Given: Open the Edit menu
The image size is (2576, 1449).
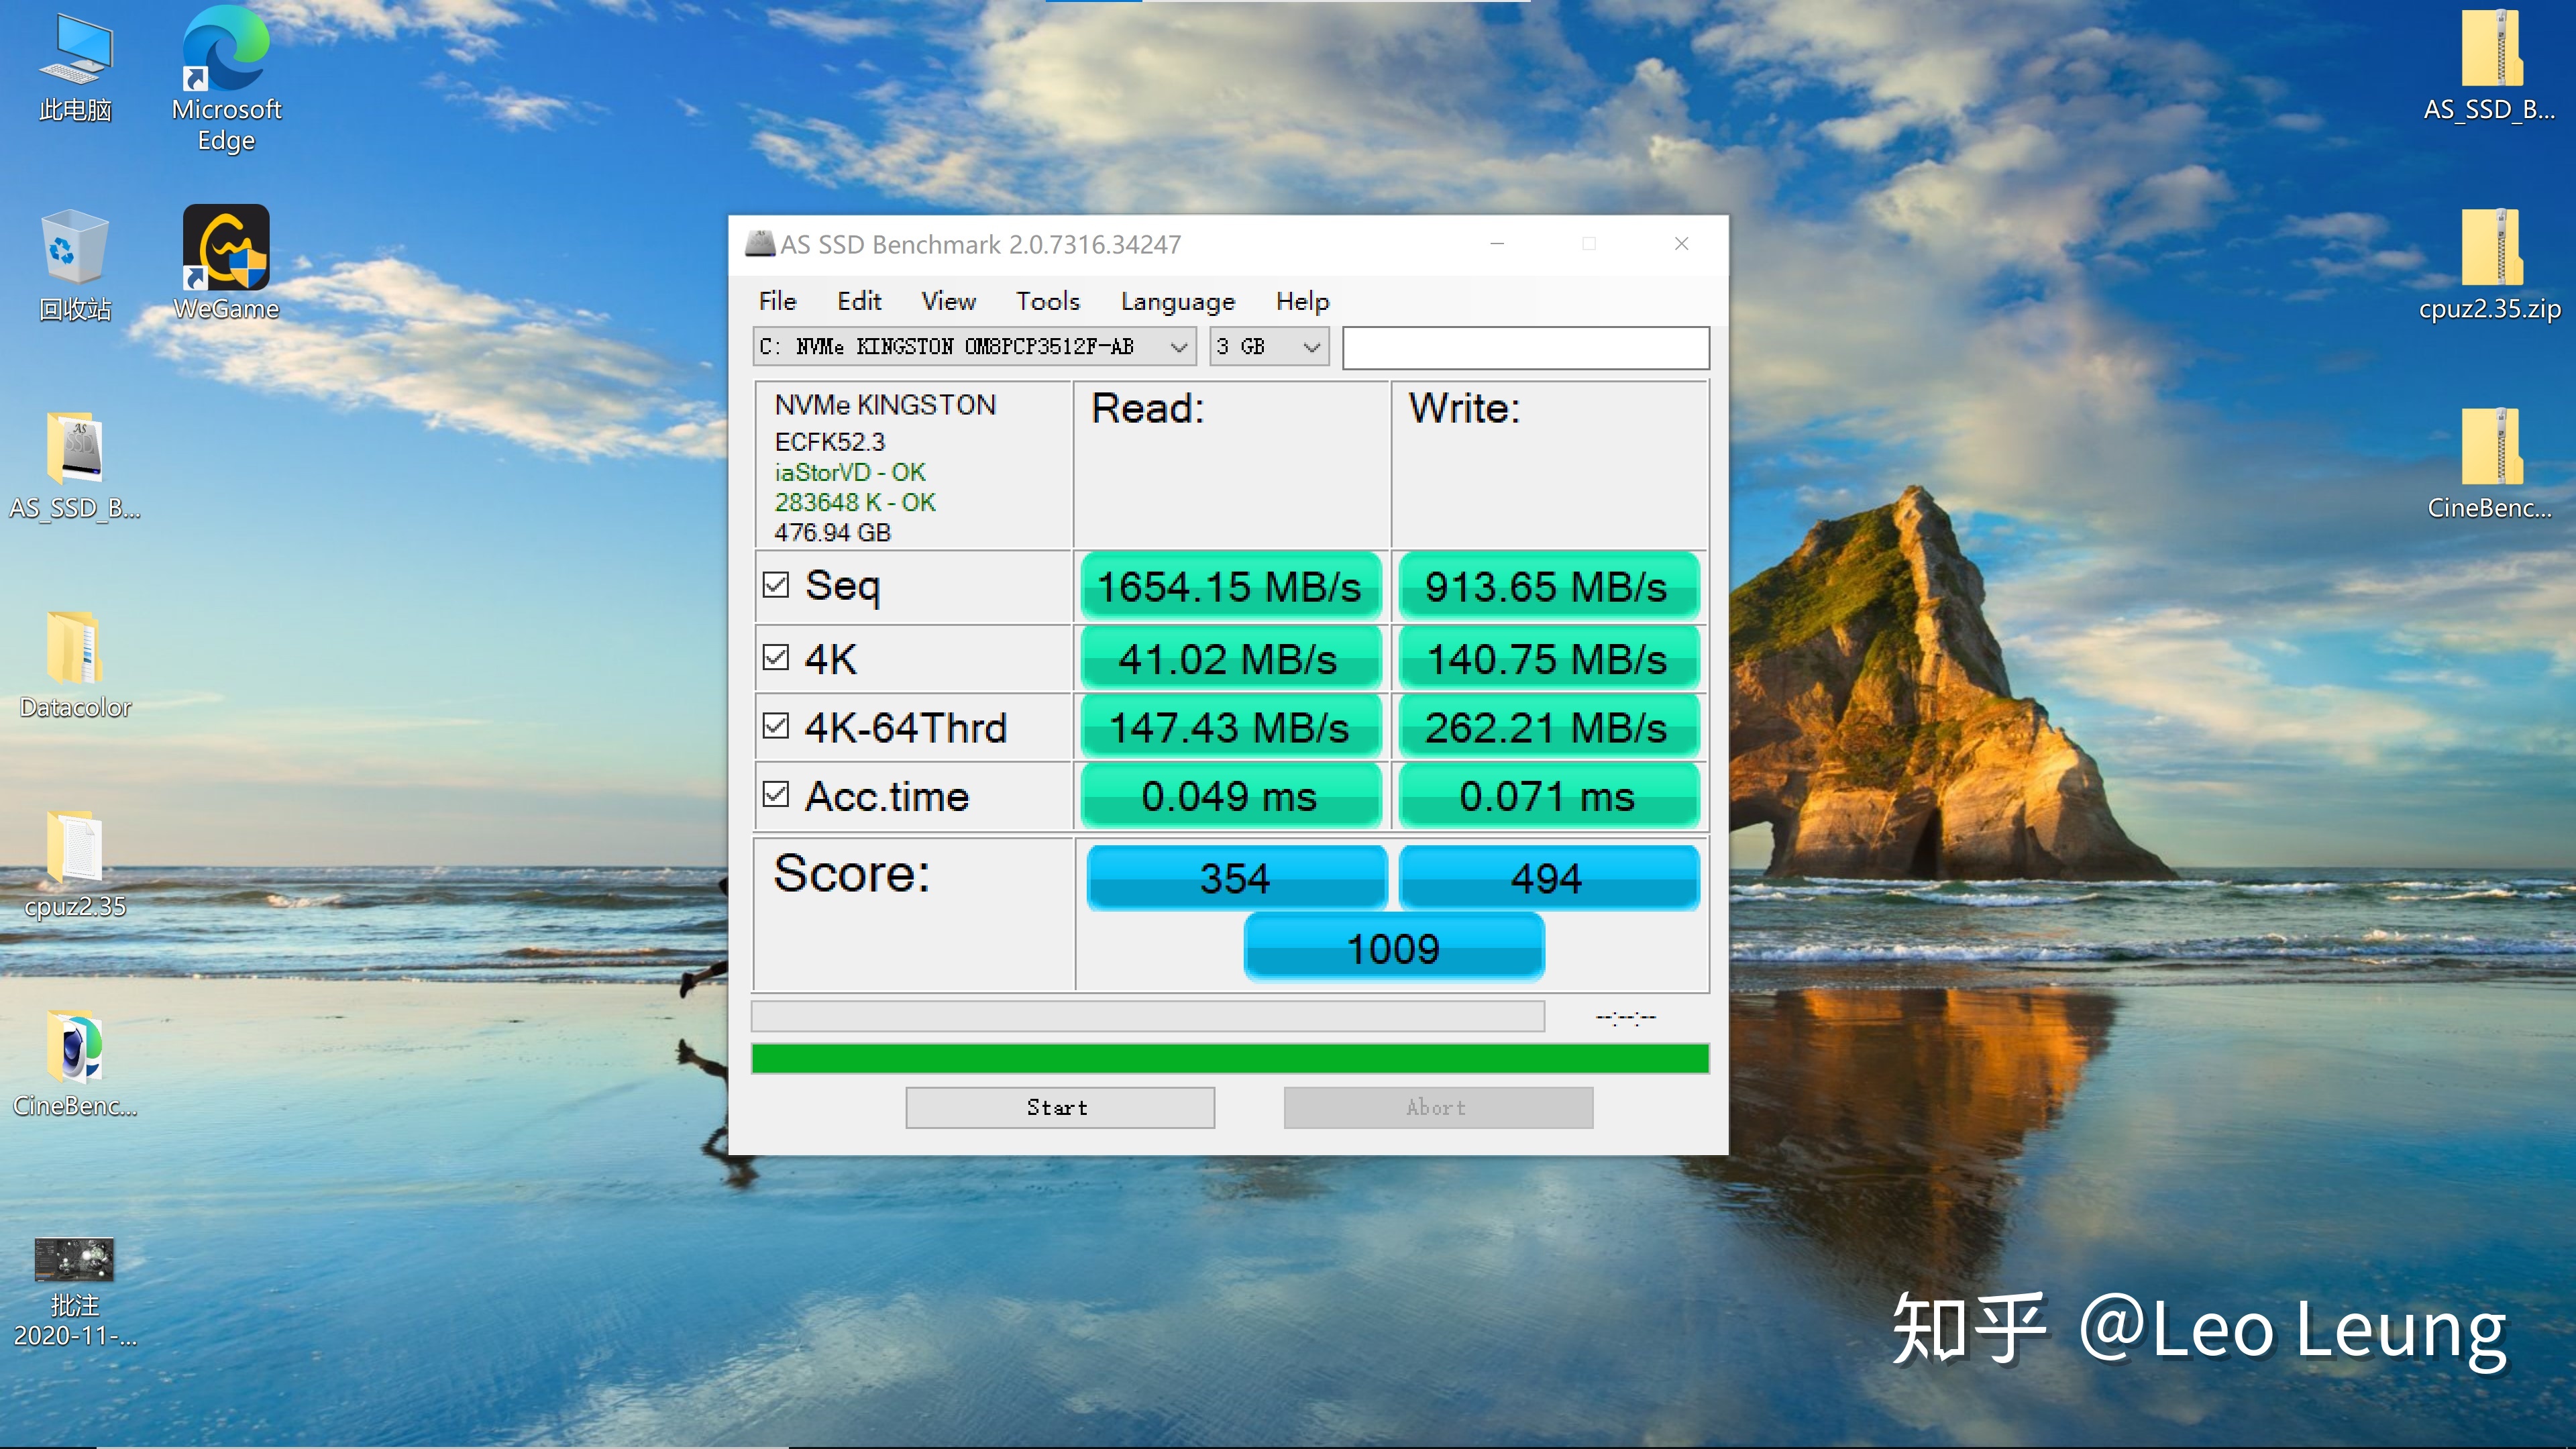Looking at the screenshot, I should tap(859, 301).
